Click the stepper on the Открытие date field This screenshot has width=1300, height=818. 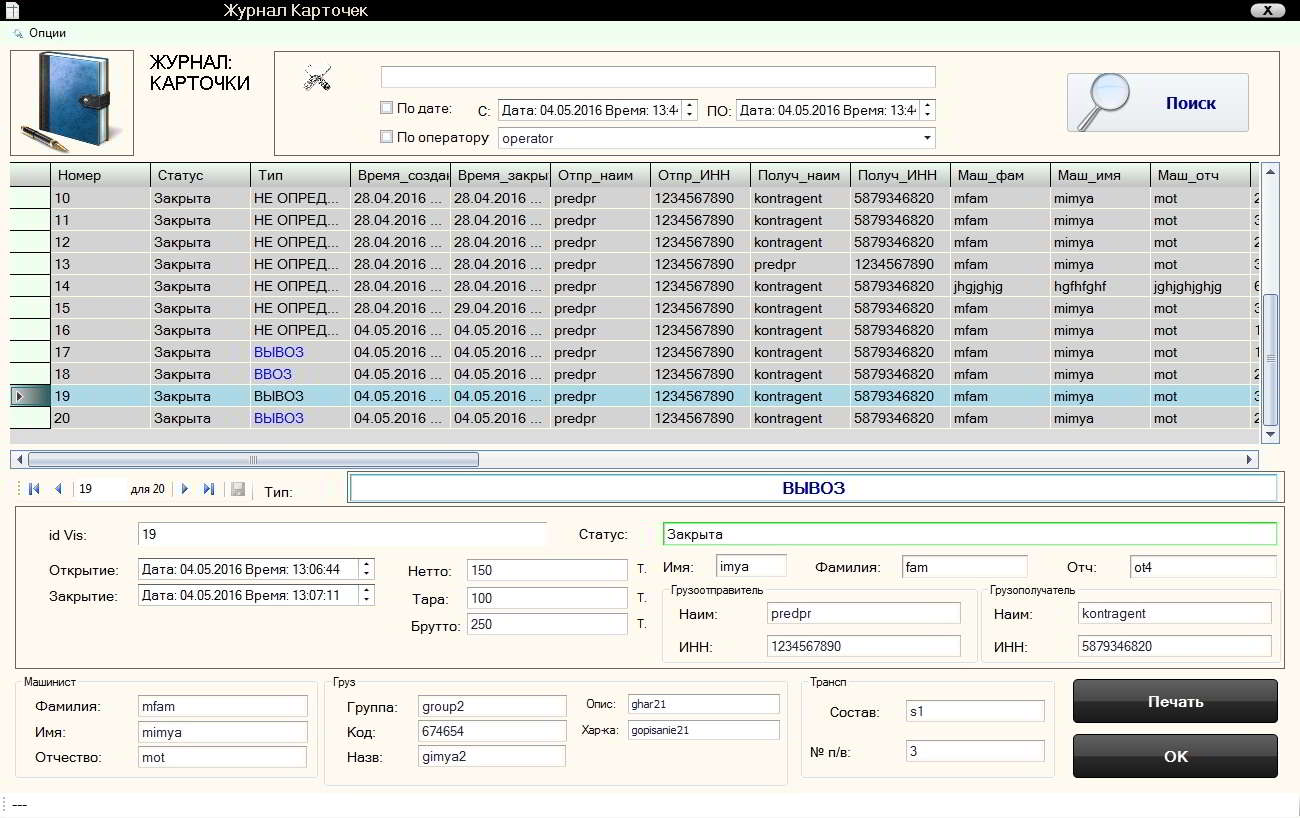point(367,569)
